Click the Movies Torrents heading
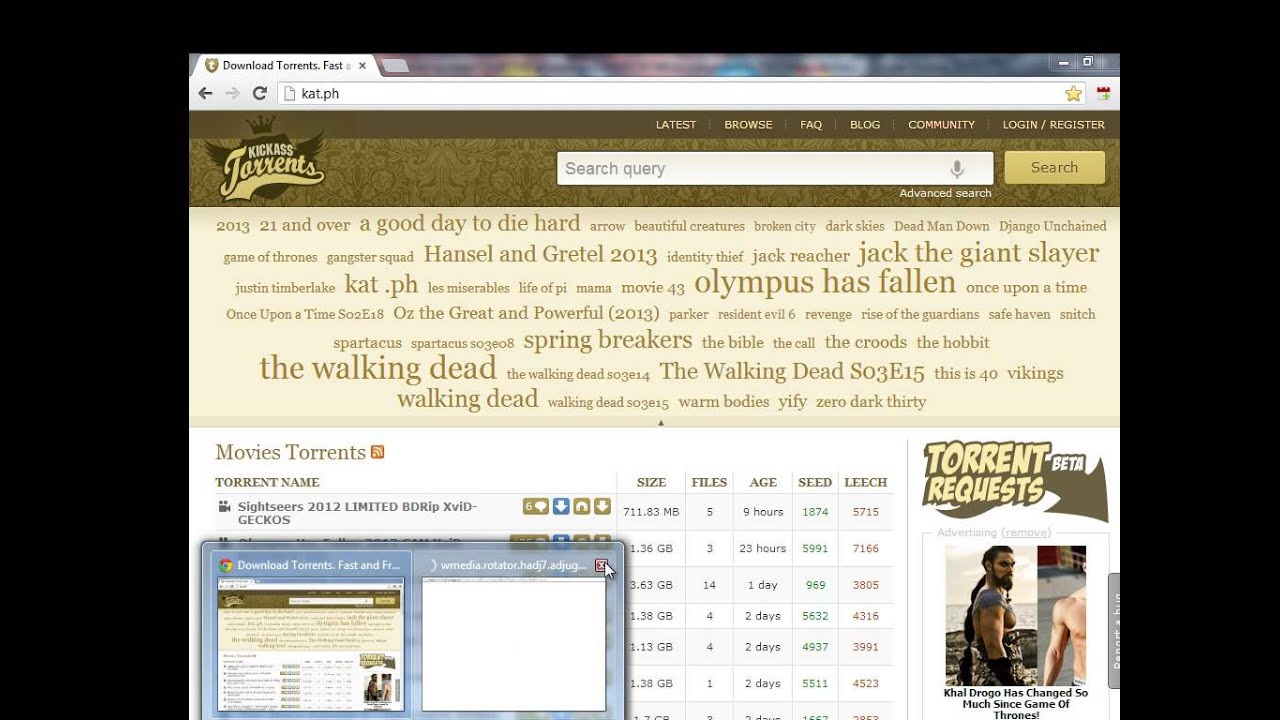The height and width of the screenshot is (720, 1280). pyautogui.click(x=290, y=452)
